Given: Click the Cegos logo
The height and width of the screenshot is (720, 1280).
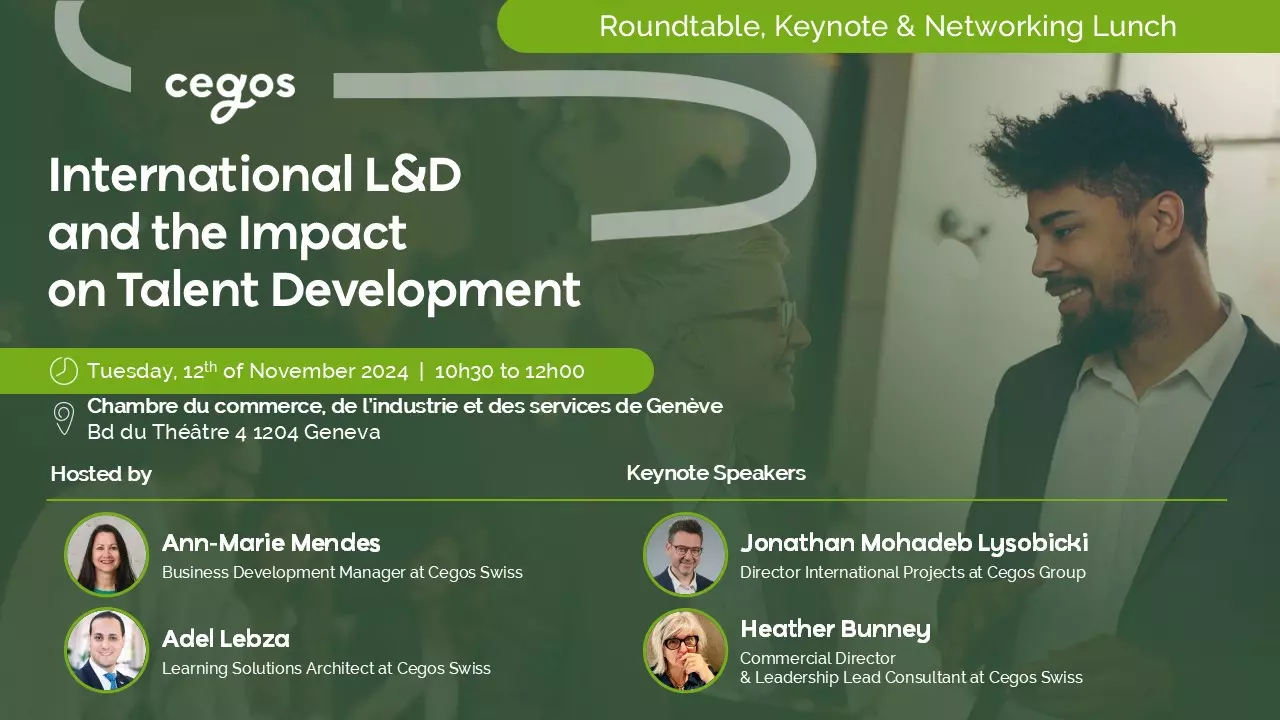Looking at the screenshot, I should click(230, 94).
